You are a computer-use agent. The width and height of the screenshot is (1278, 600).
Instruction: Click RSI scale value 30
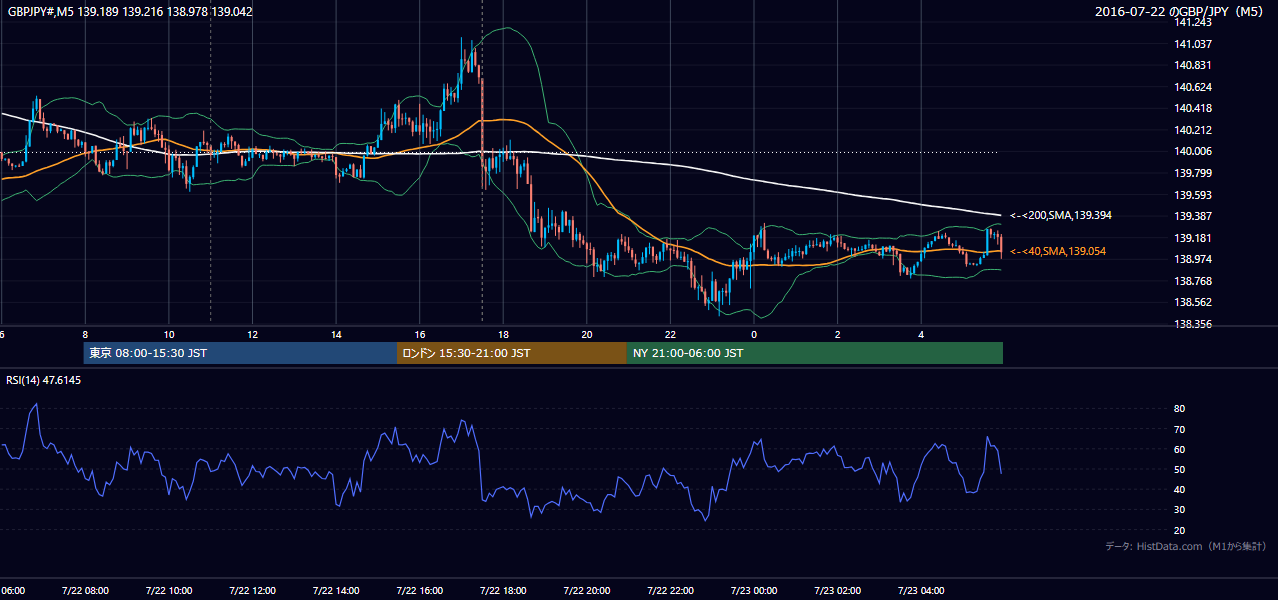pyautogui.click(x=1179, y=509)
